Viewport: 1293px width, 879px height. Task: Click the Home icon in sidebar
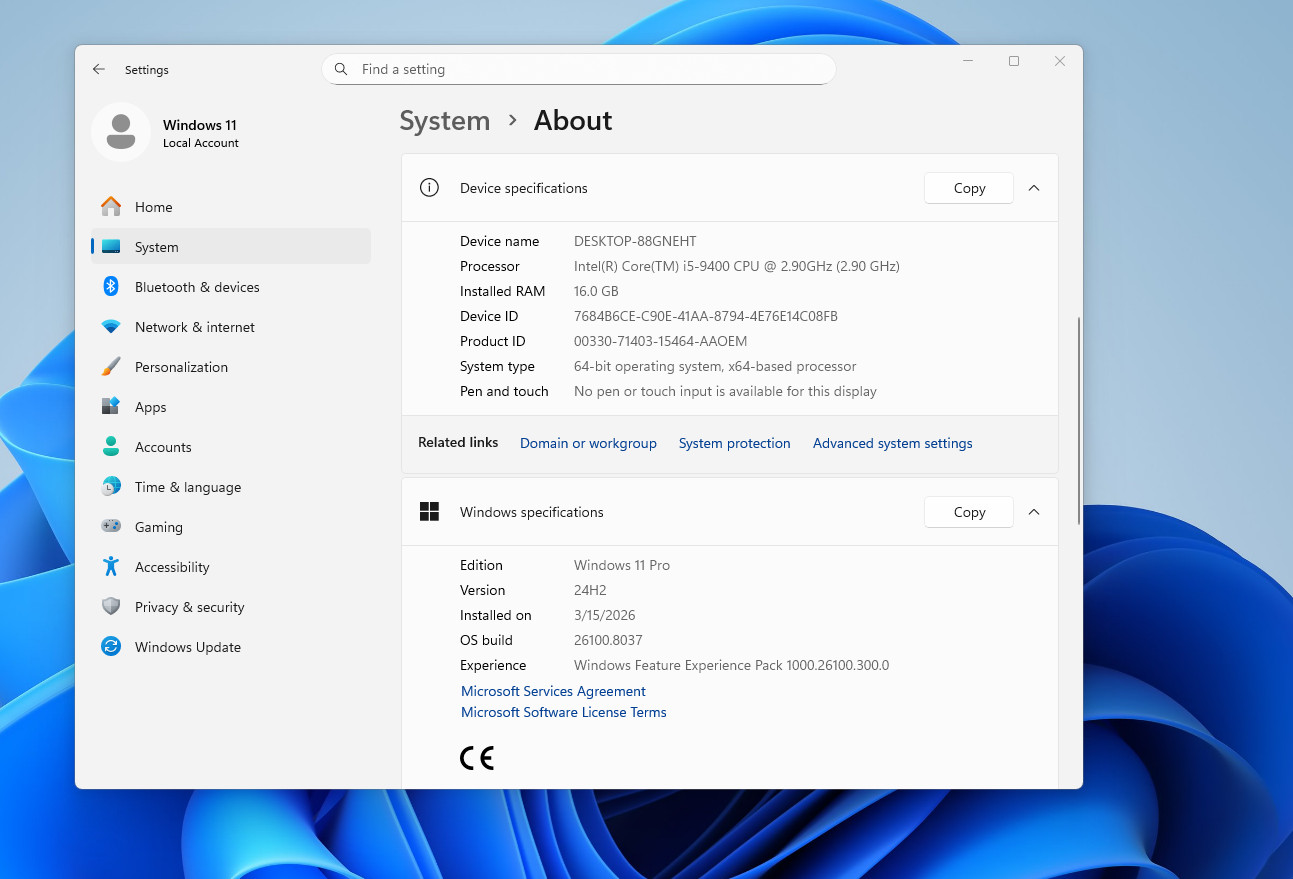(111, 207)
